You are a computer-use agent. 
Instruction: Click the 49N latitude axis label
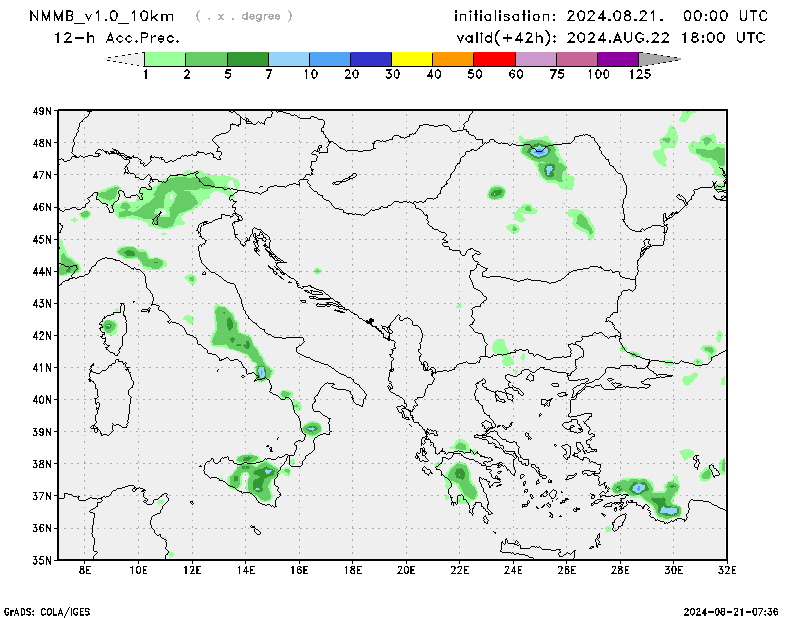tap(41, 111)
